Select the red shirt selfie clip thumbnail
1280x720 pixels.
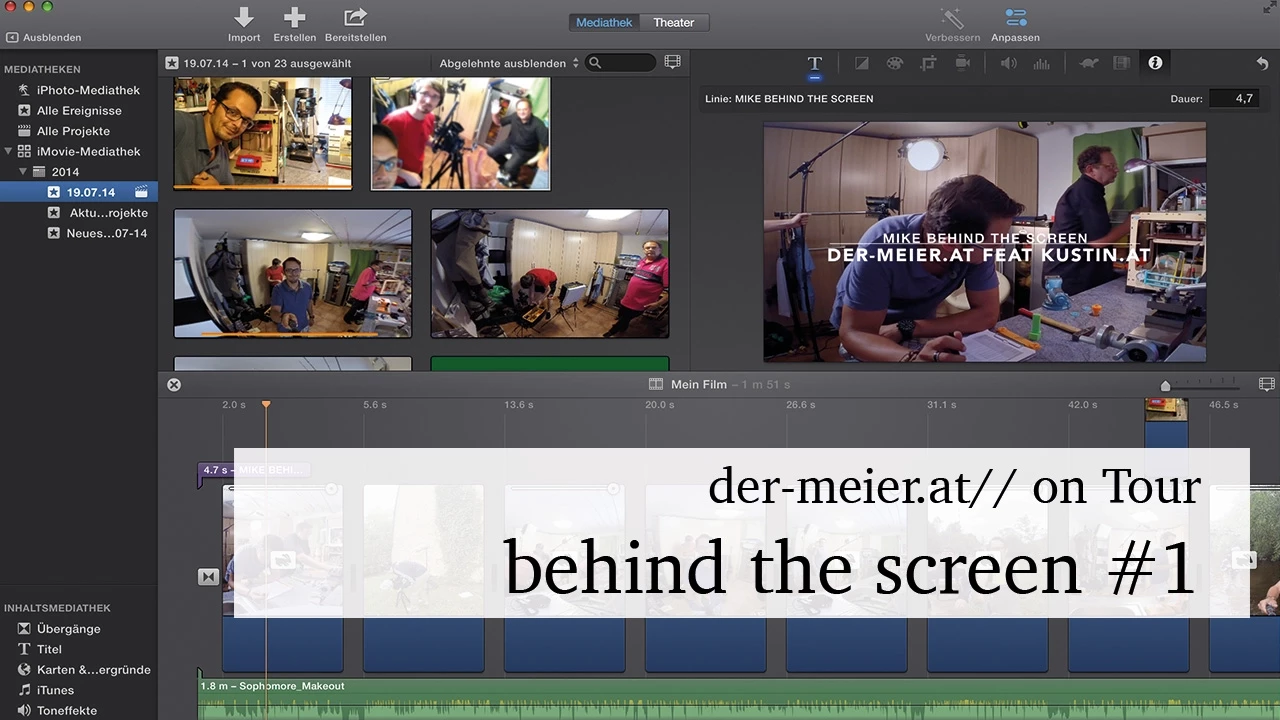pos(461,134)
